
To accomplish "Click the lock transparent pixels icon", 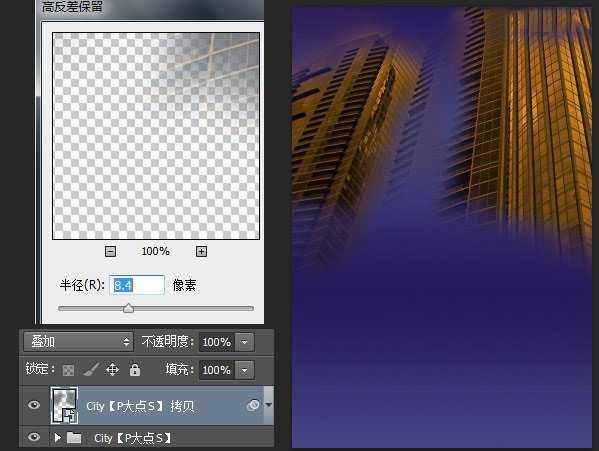I will (x=68, y=370).
